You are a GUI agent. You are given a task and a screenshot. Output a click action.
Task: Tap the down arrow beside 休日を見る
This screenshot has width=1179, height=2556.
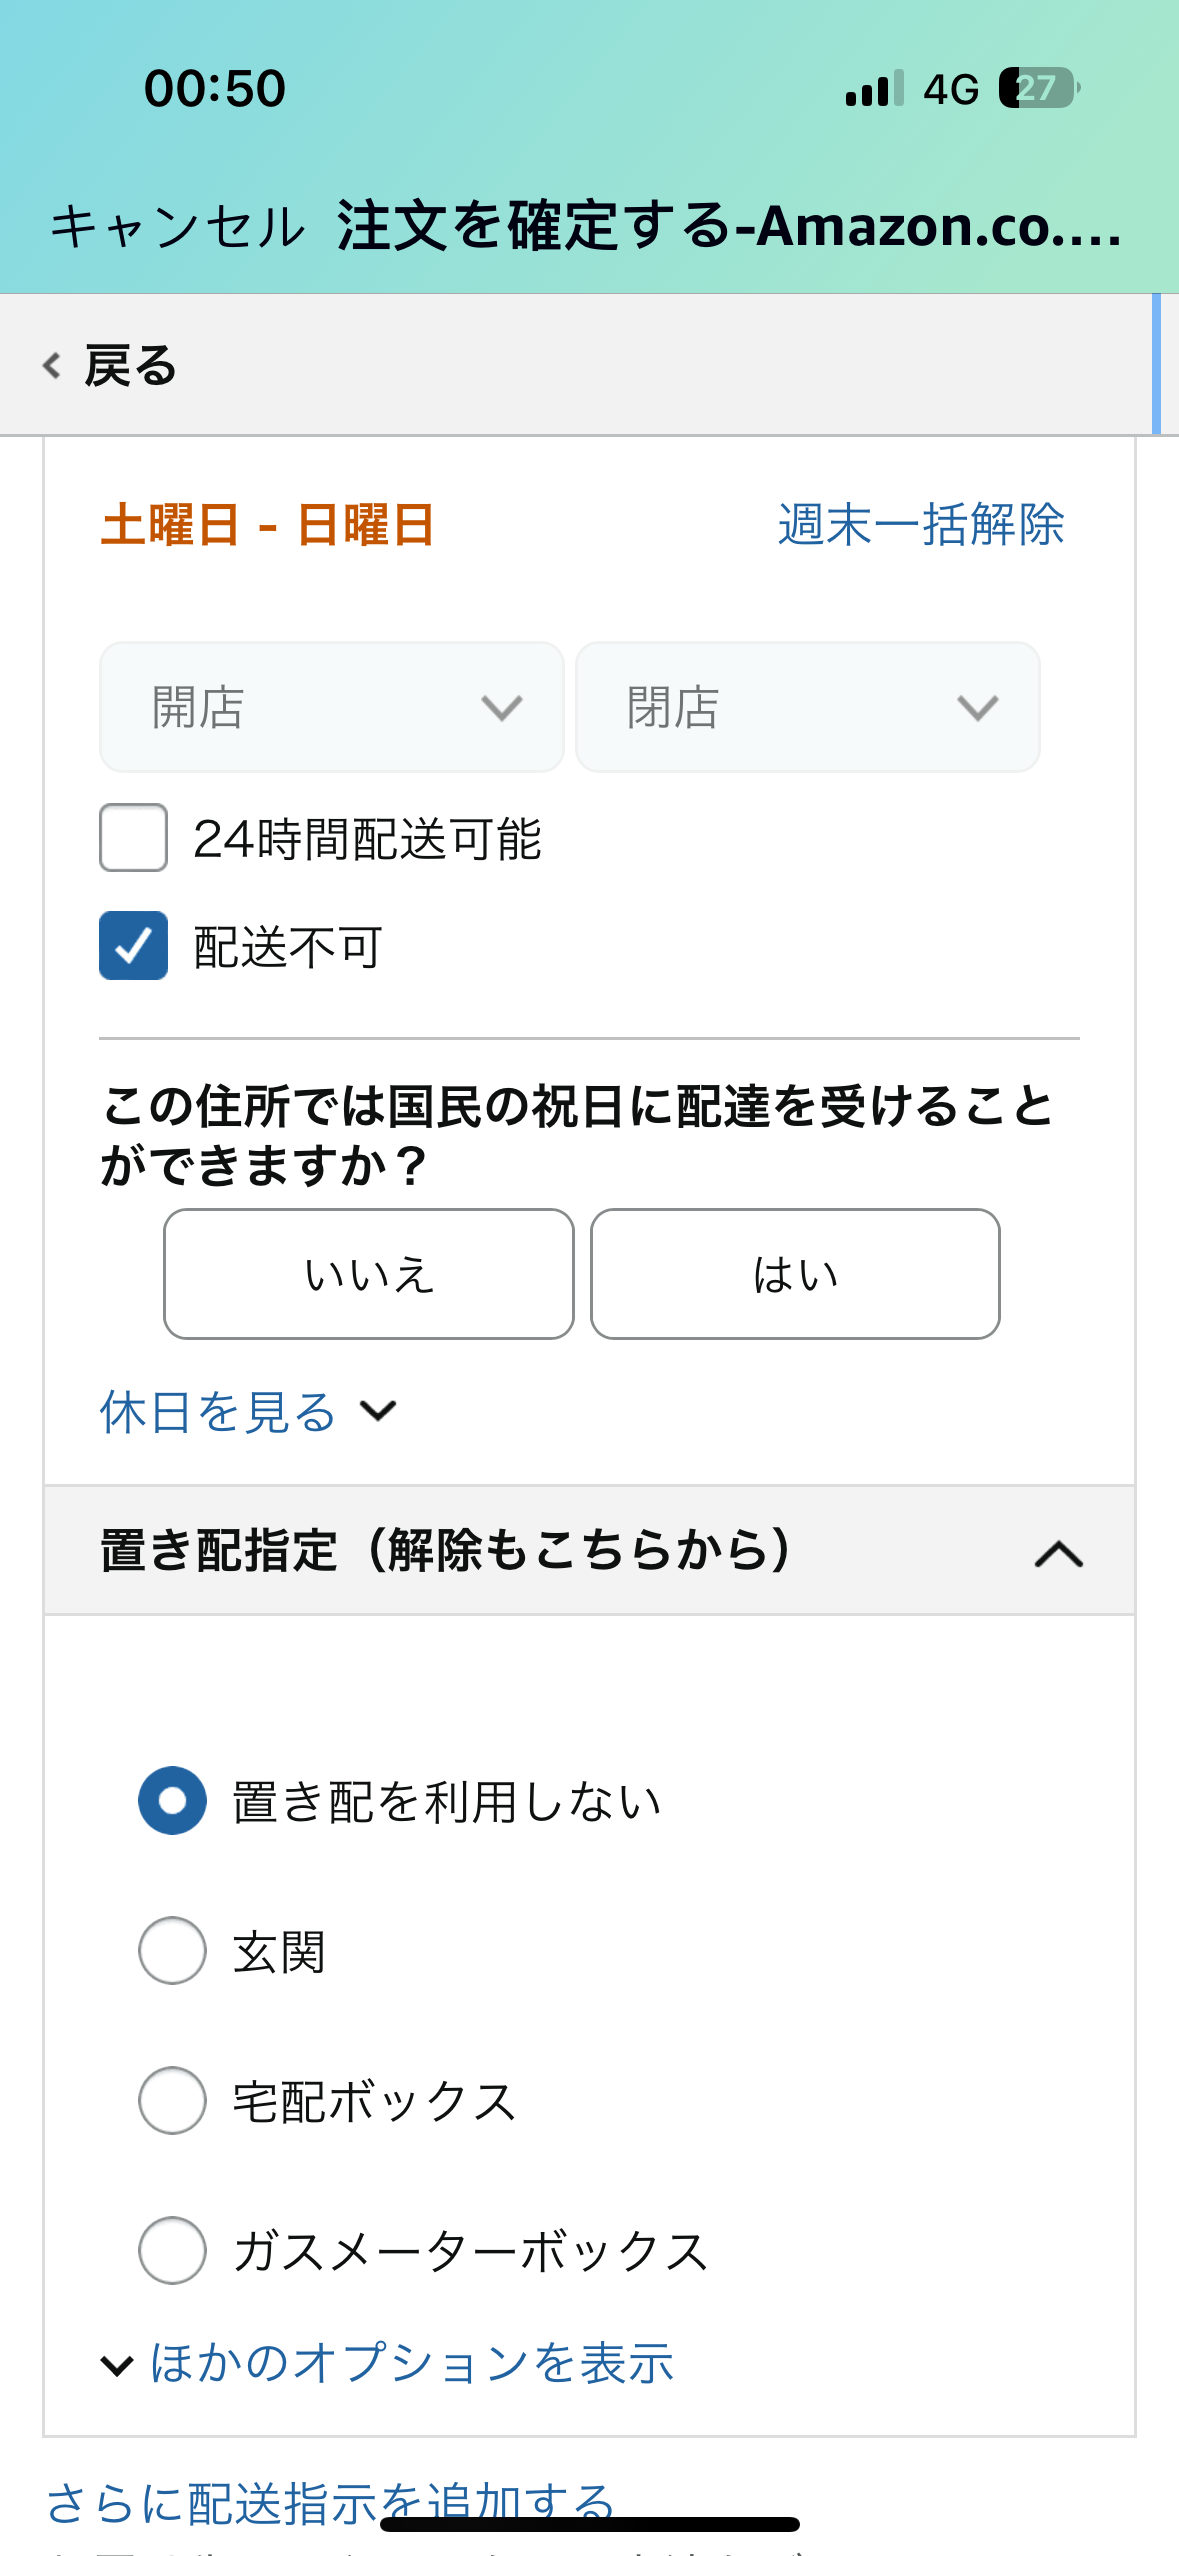pos(378,1411)
